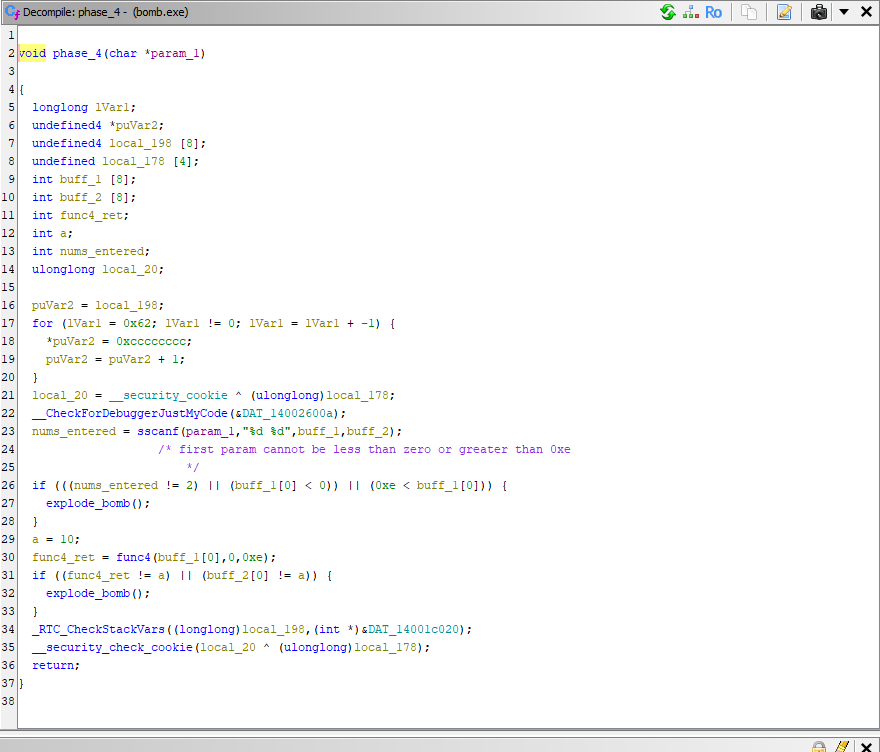Close the bottom panel with its X
Image resolution: width=880 pixels, height=752 pixels.
[866, 746]
